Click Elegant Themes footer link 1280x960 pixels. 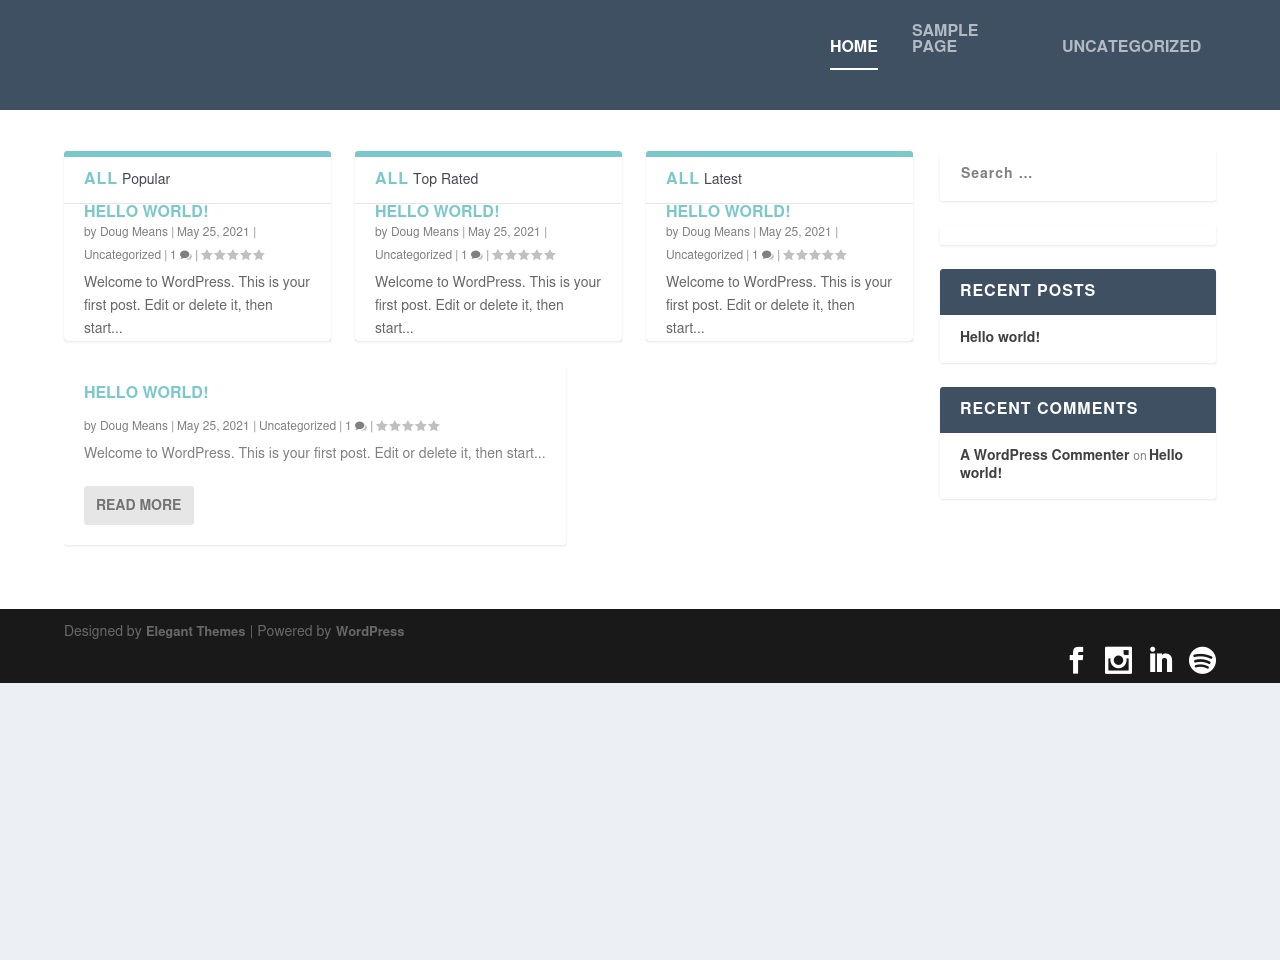tap(195, 631)
